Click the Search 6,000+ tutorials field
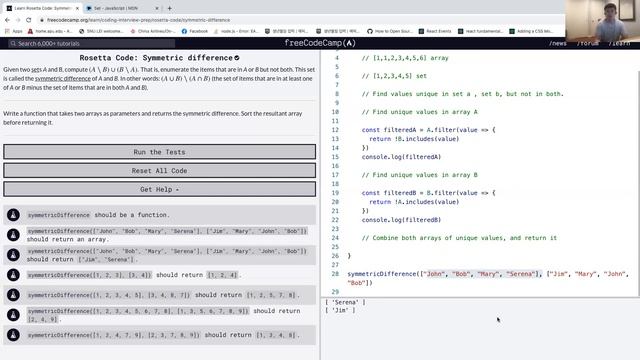The height and width of the screenshot is (360, 640). (x=91, y=43)
